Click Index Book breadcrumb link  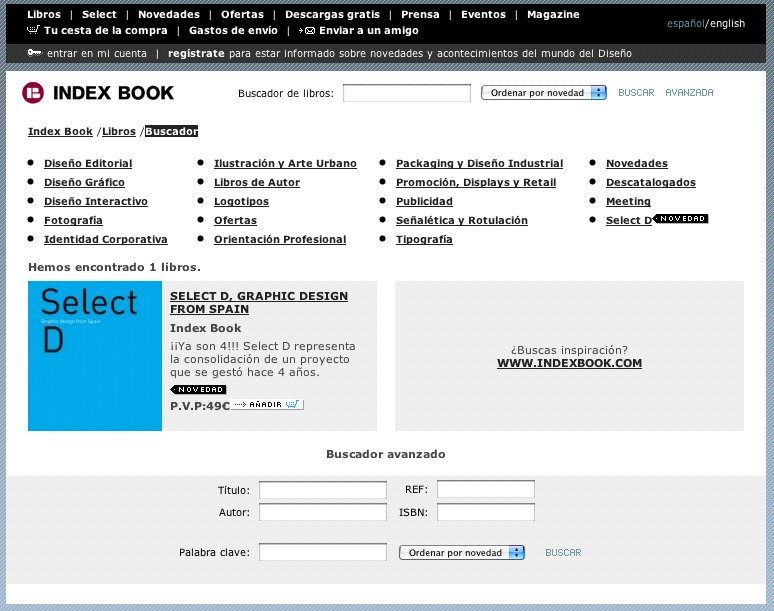pyautogui.click(x=60, y=131)
